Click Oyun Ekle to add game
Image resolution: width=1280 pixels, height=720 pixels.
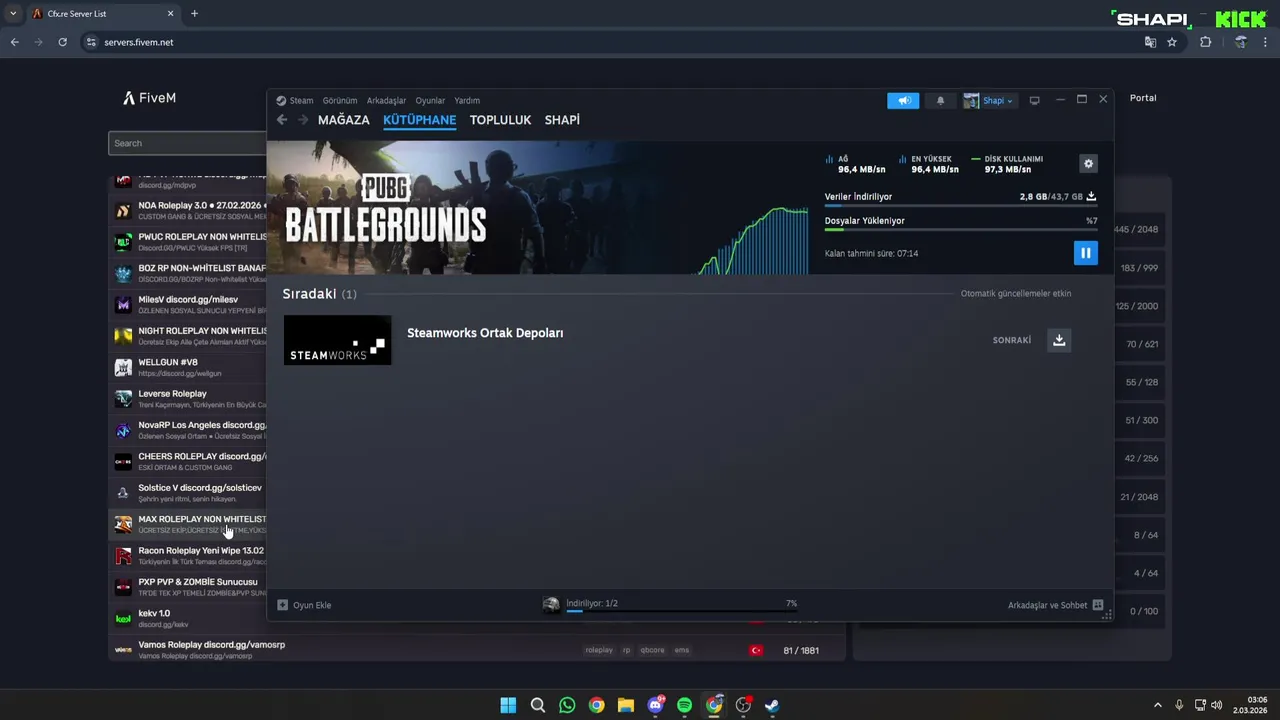click(304, 605)
